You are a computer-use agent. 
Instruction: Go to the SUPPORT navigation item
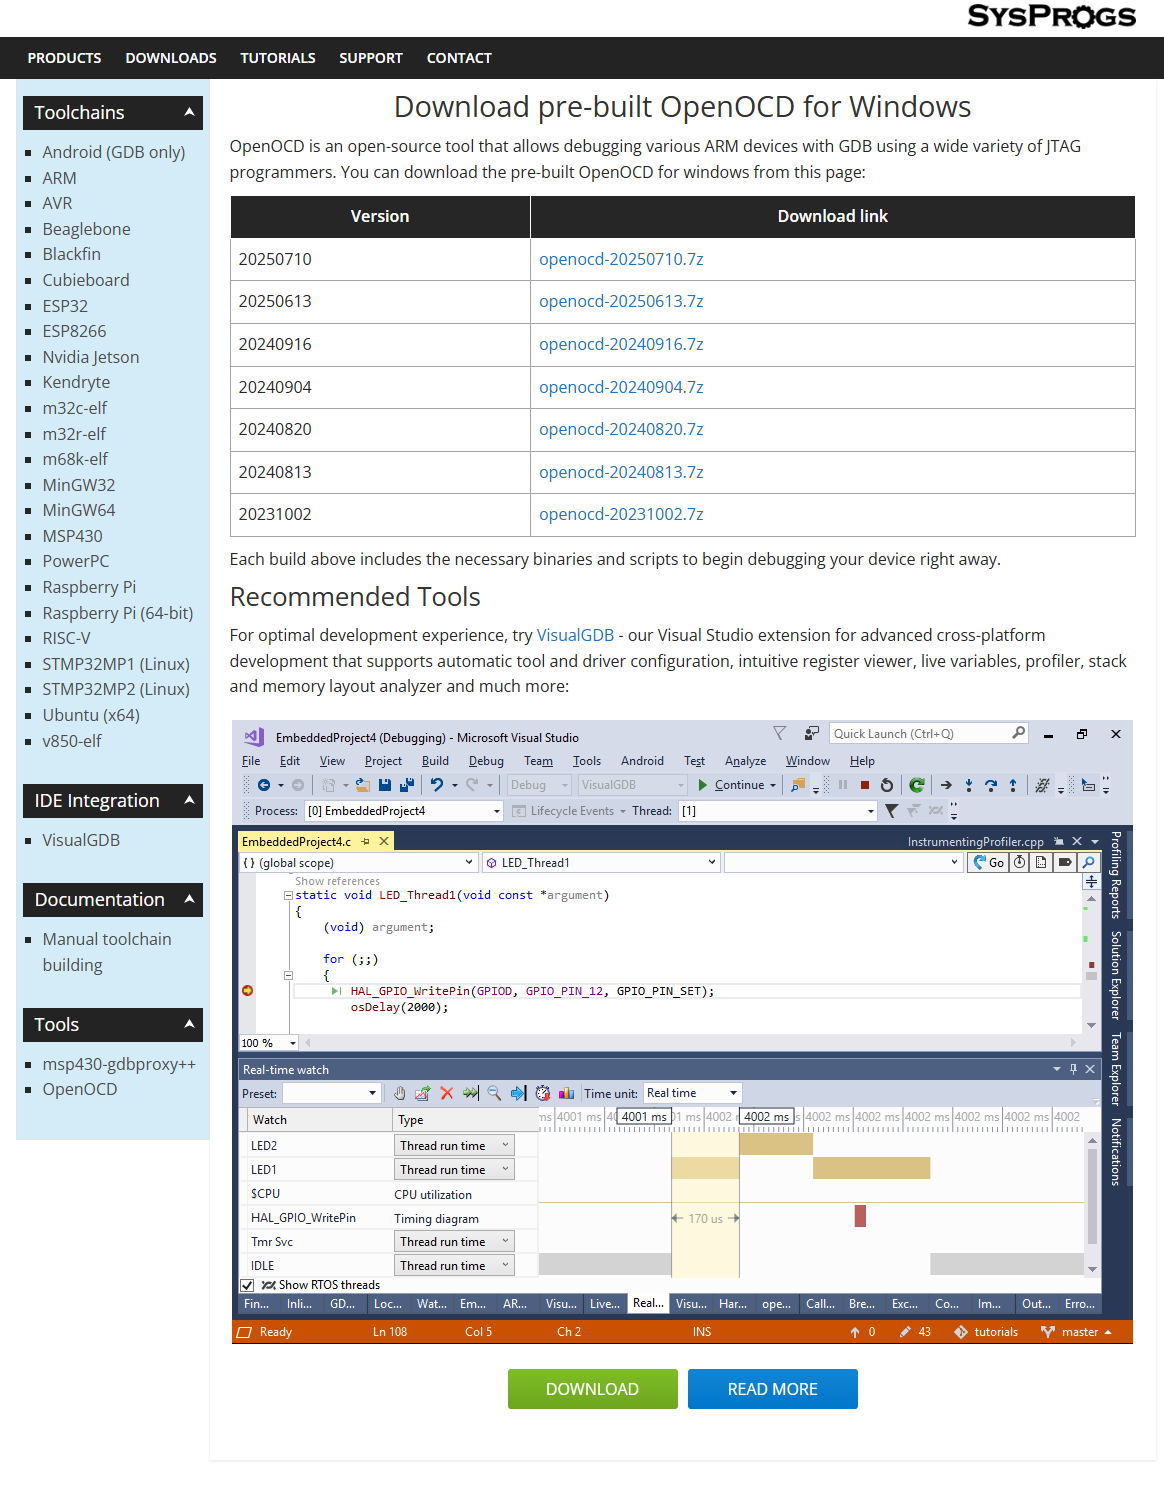[x=371, y=58]
